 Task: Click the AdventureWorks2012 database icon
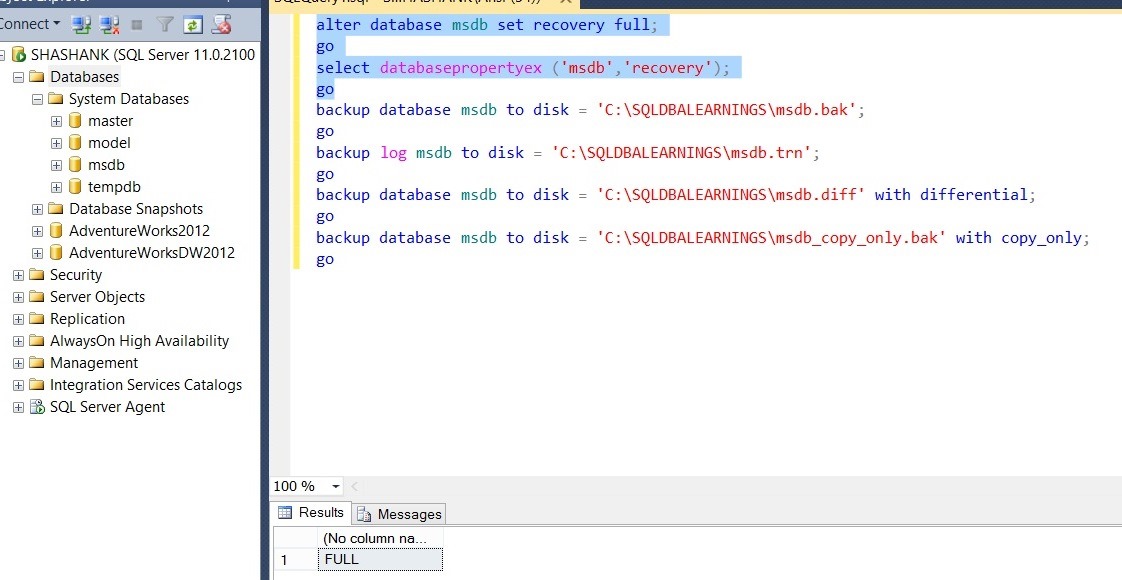(56, 231)
